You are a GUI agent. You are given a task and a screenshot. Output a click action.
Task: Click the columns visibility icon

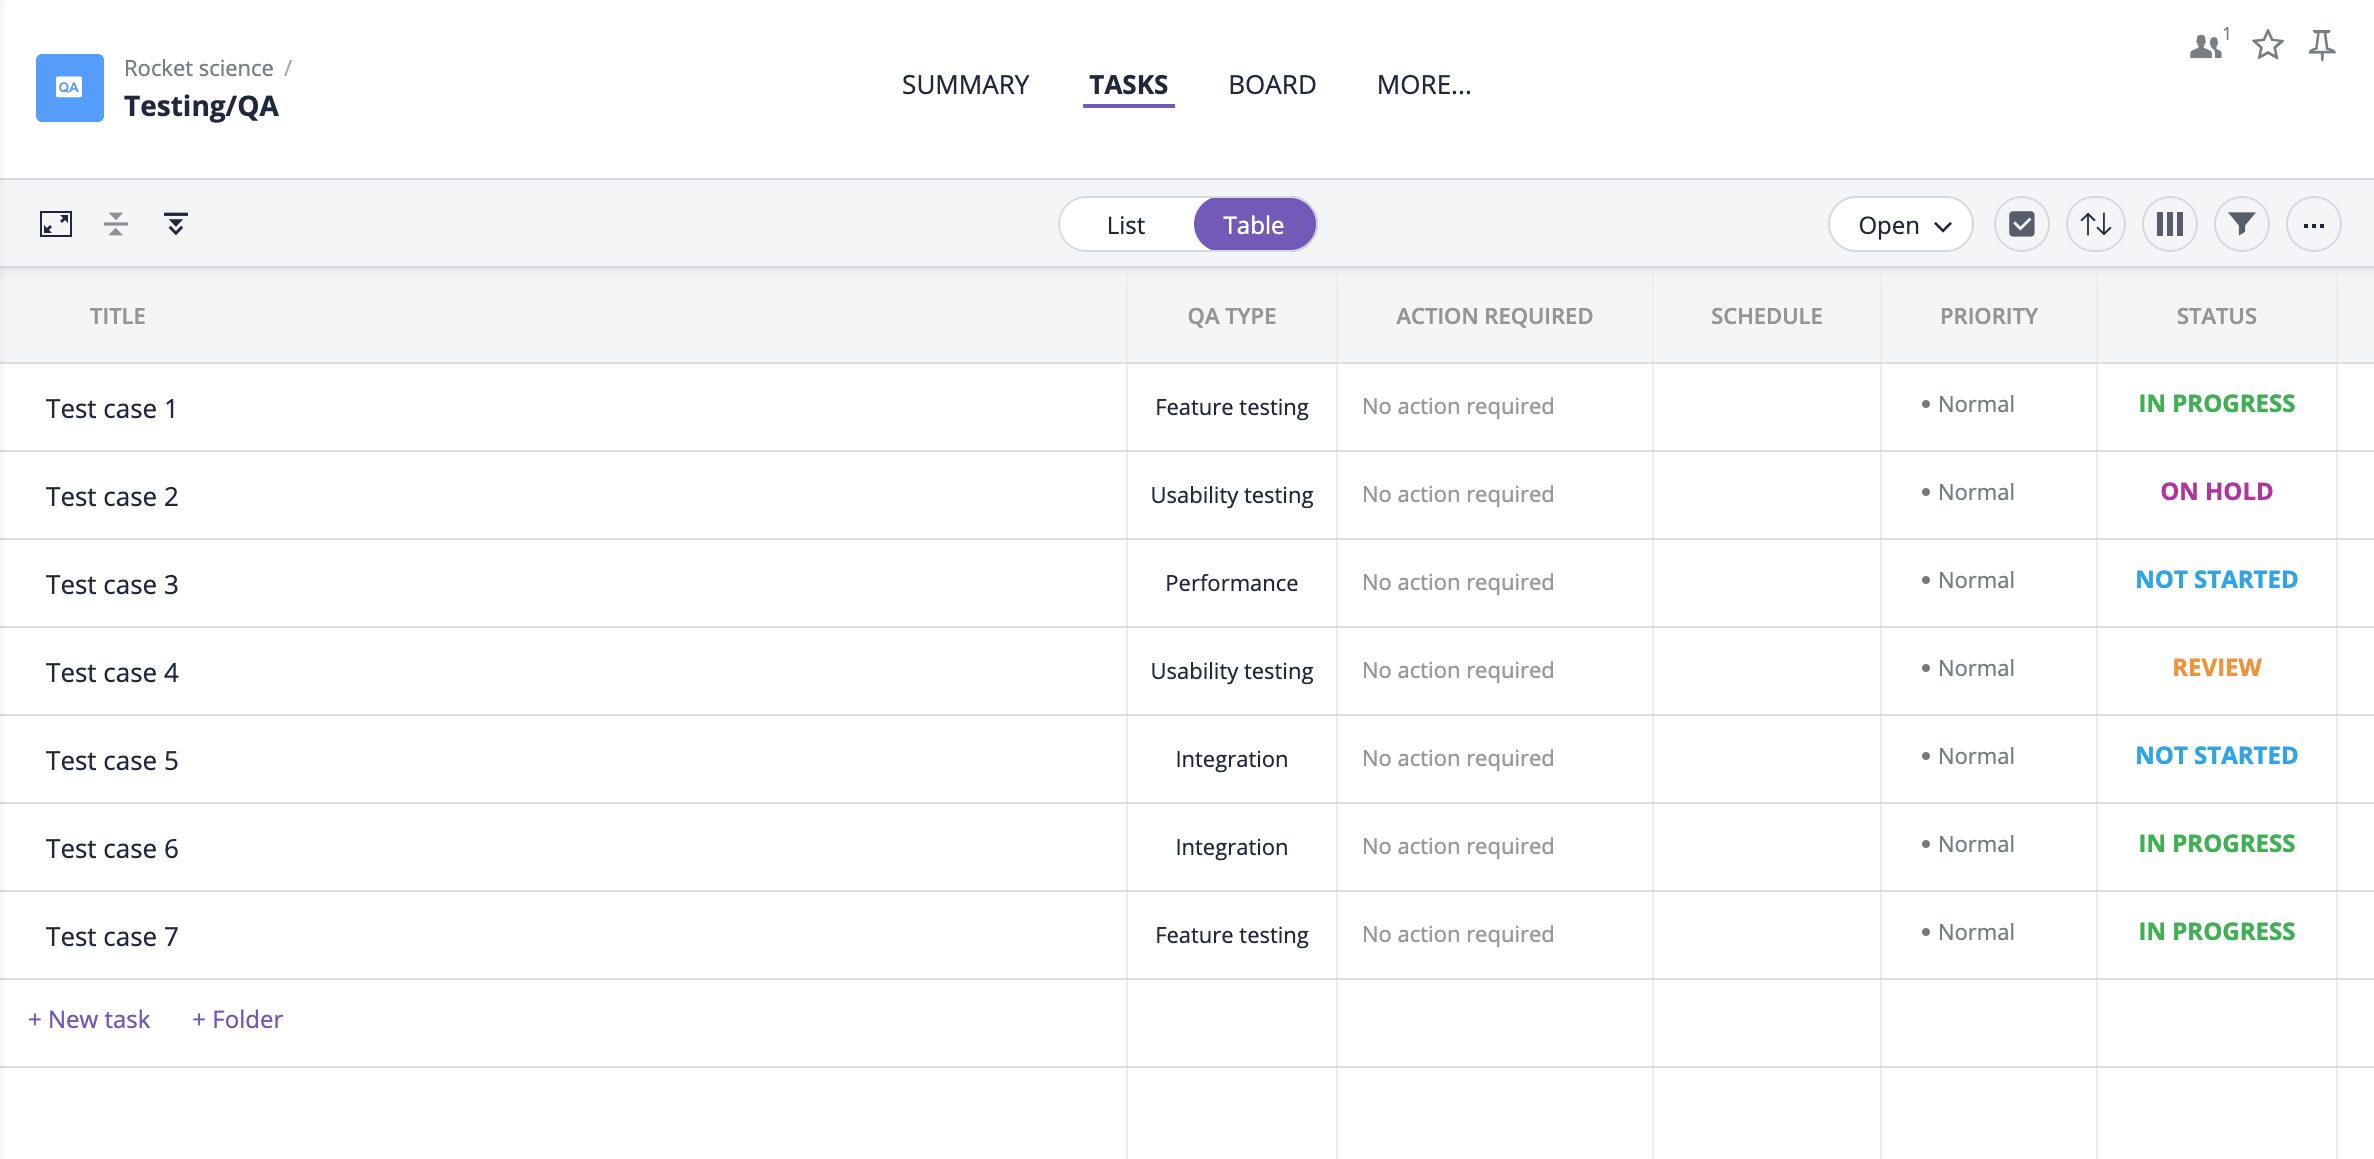[x=2168, y=225]
